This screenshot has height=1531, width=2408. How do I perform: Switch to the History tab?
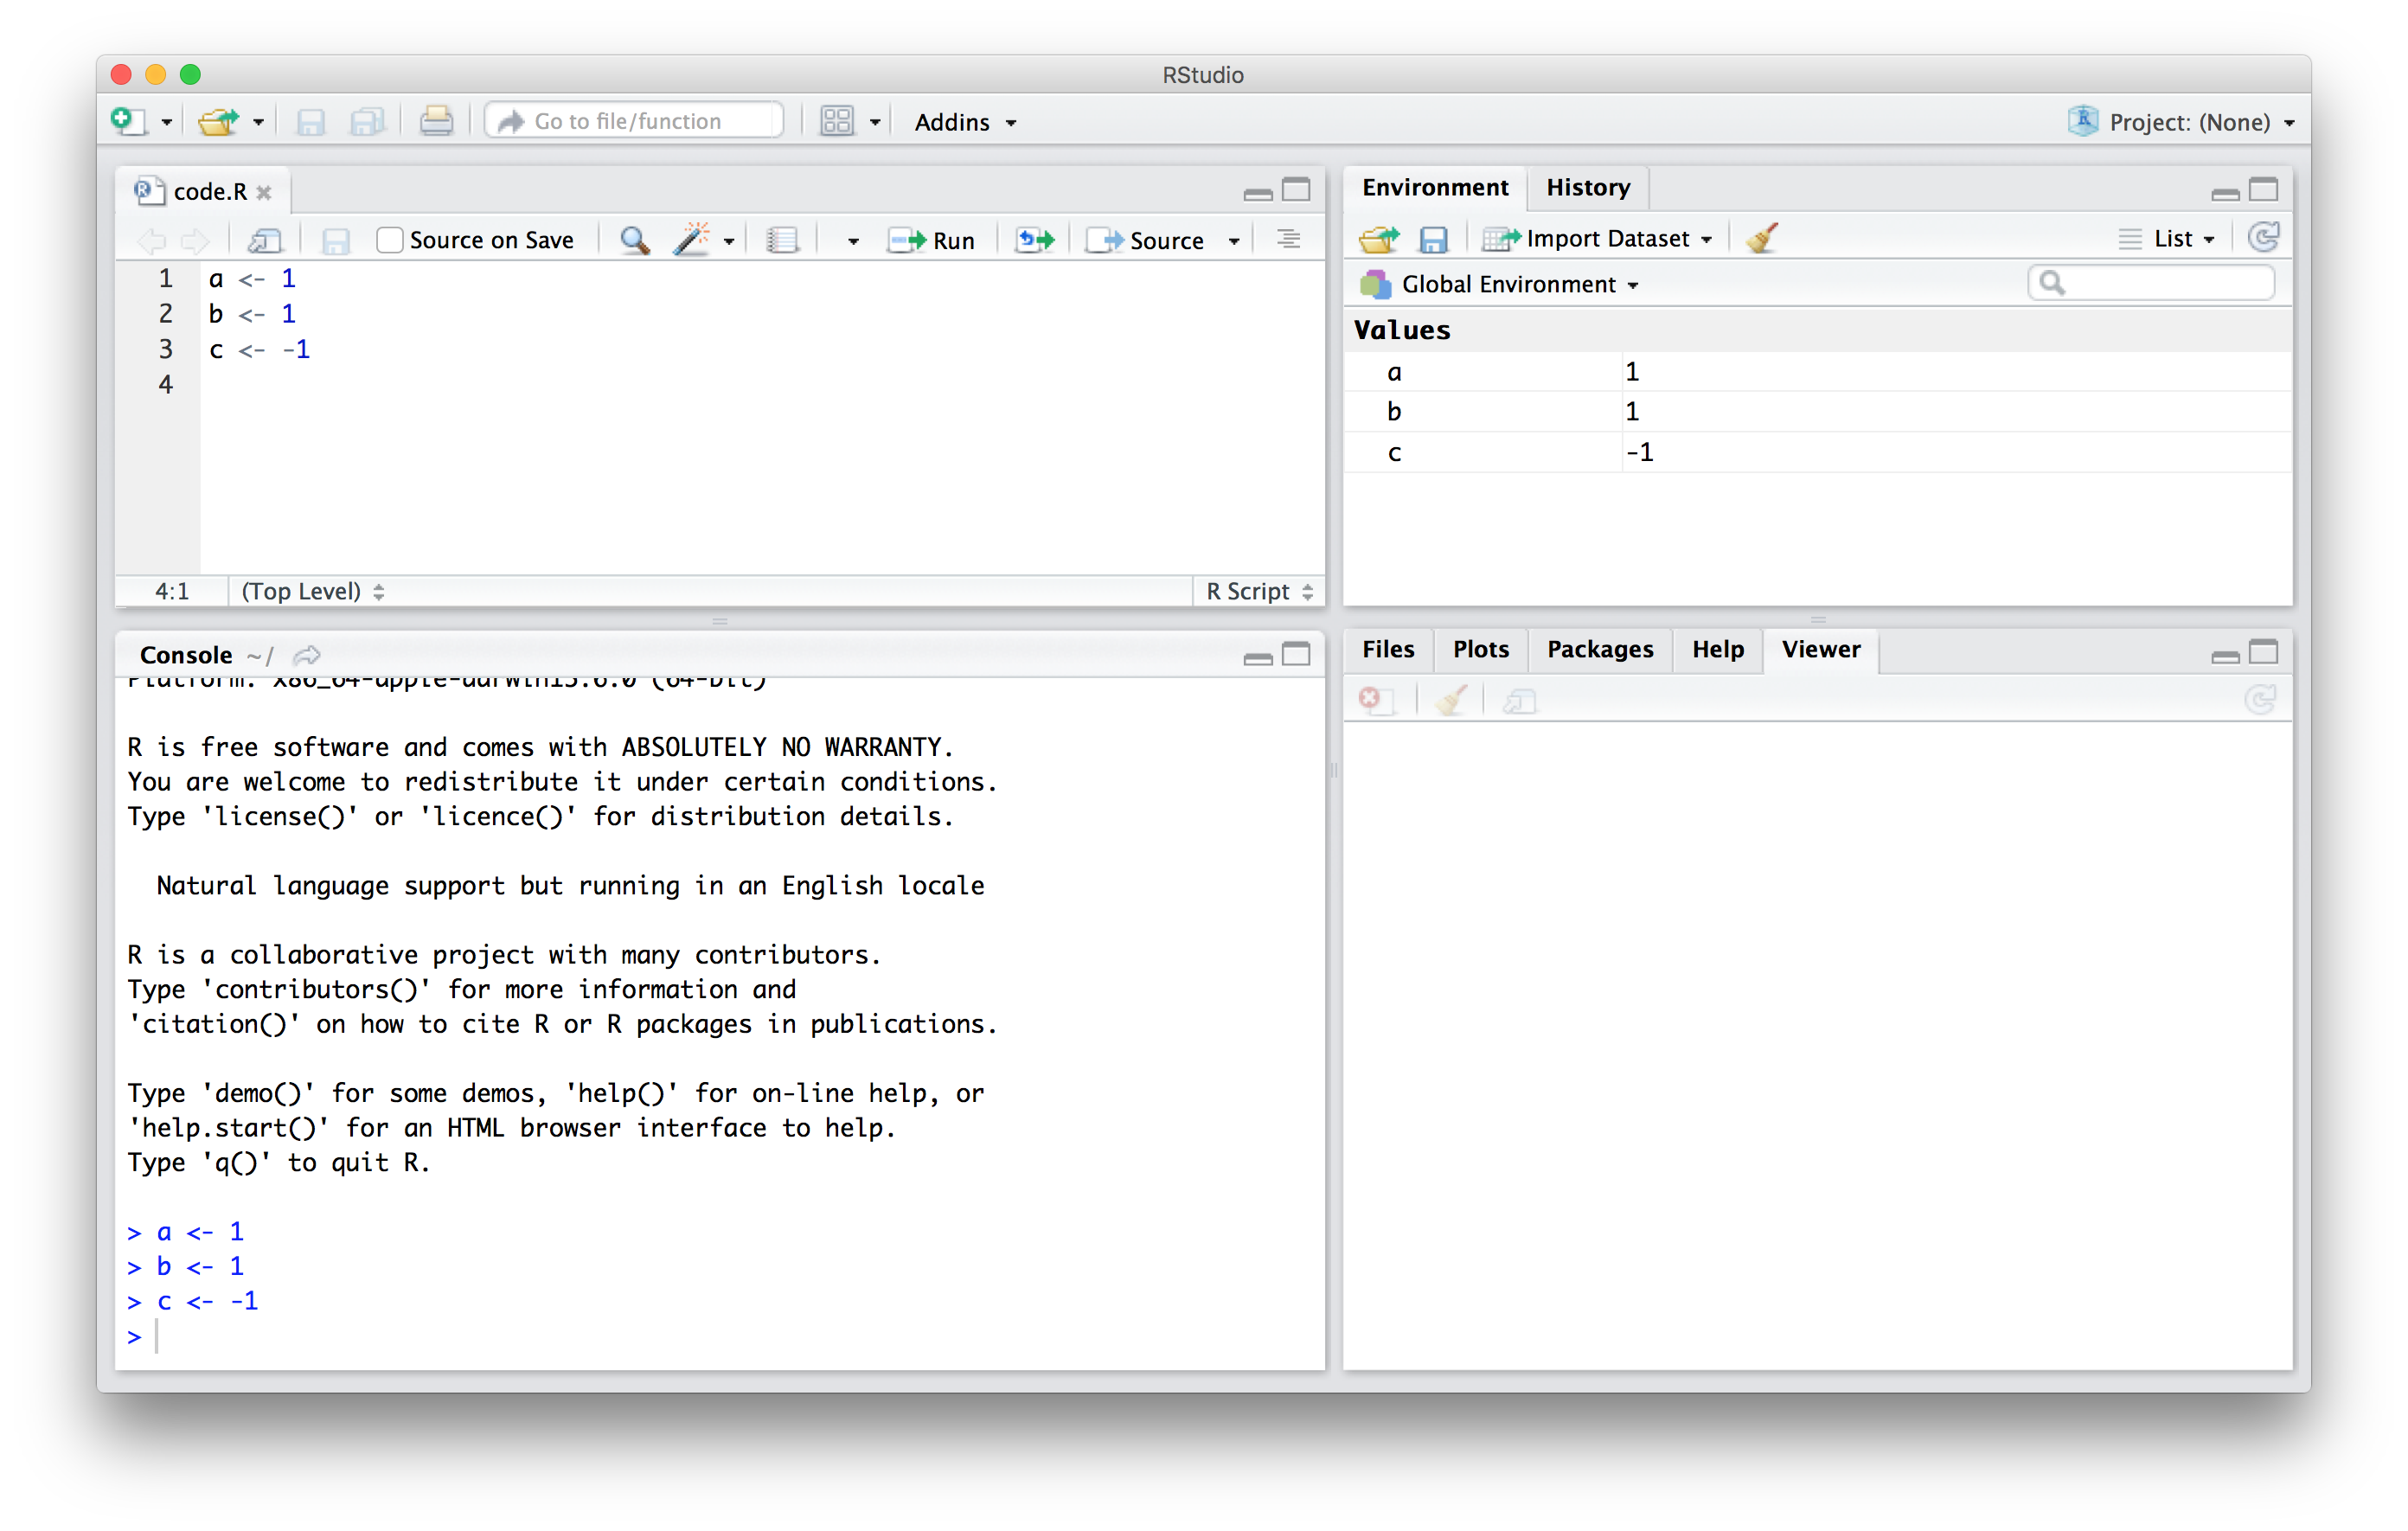tap(1587, 187)
